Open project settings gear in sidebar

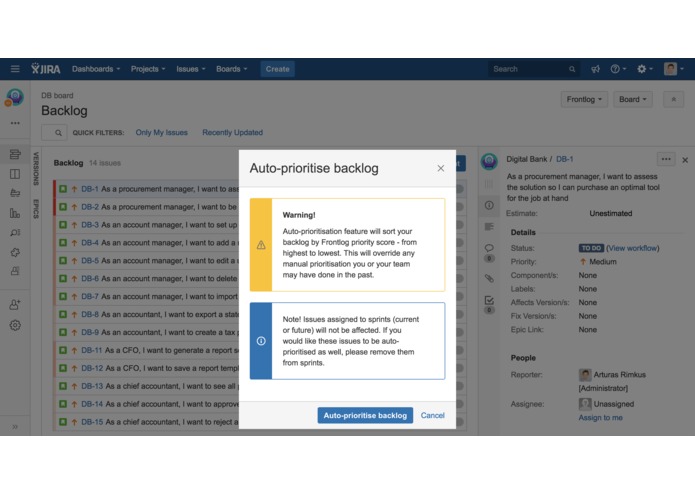(15, 325)
